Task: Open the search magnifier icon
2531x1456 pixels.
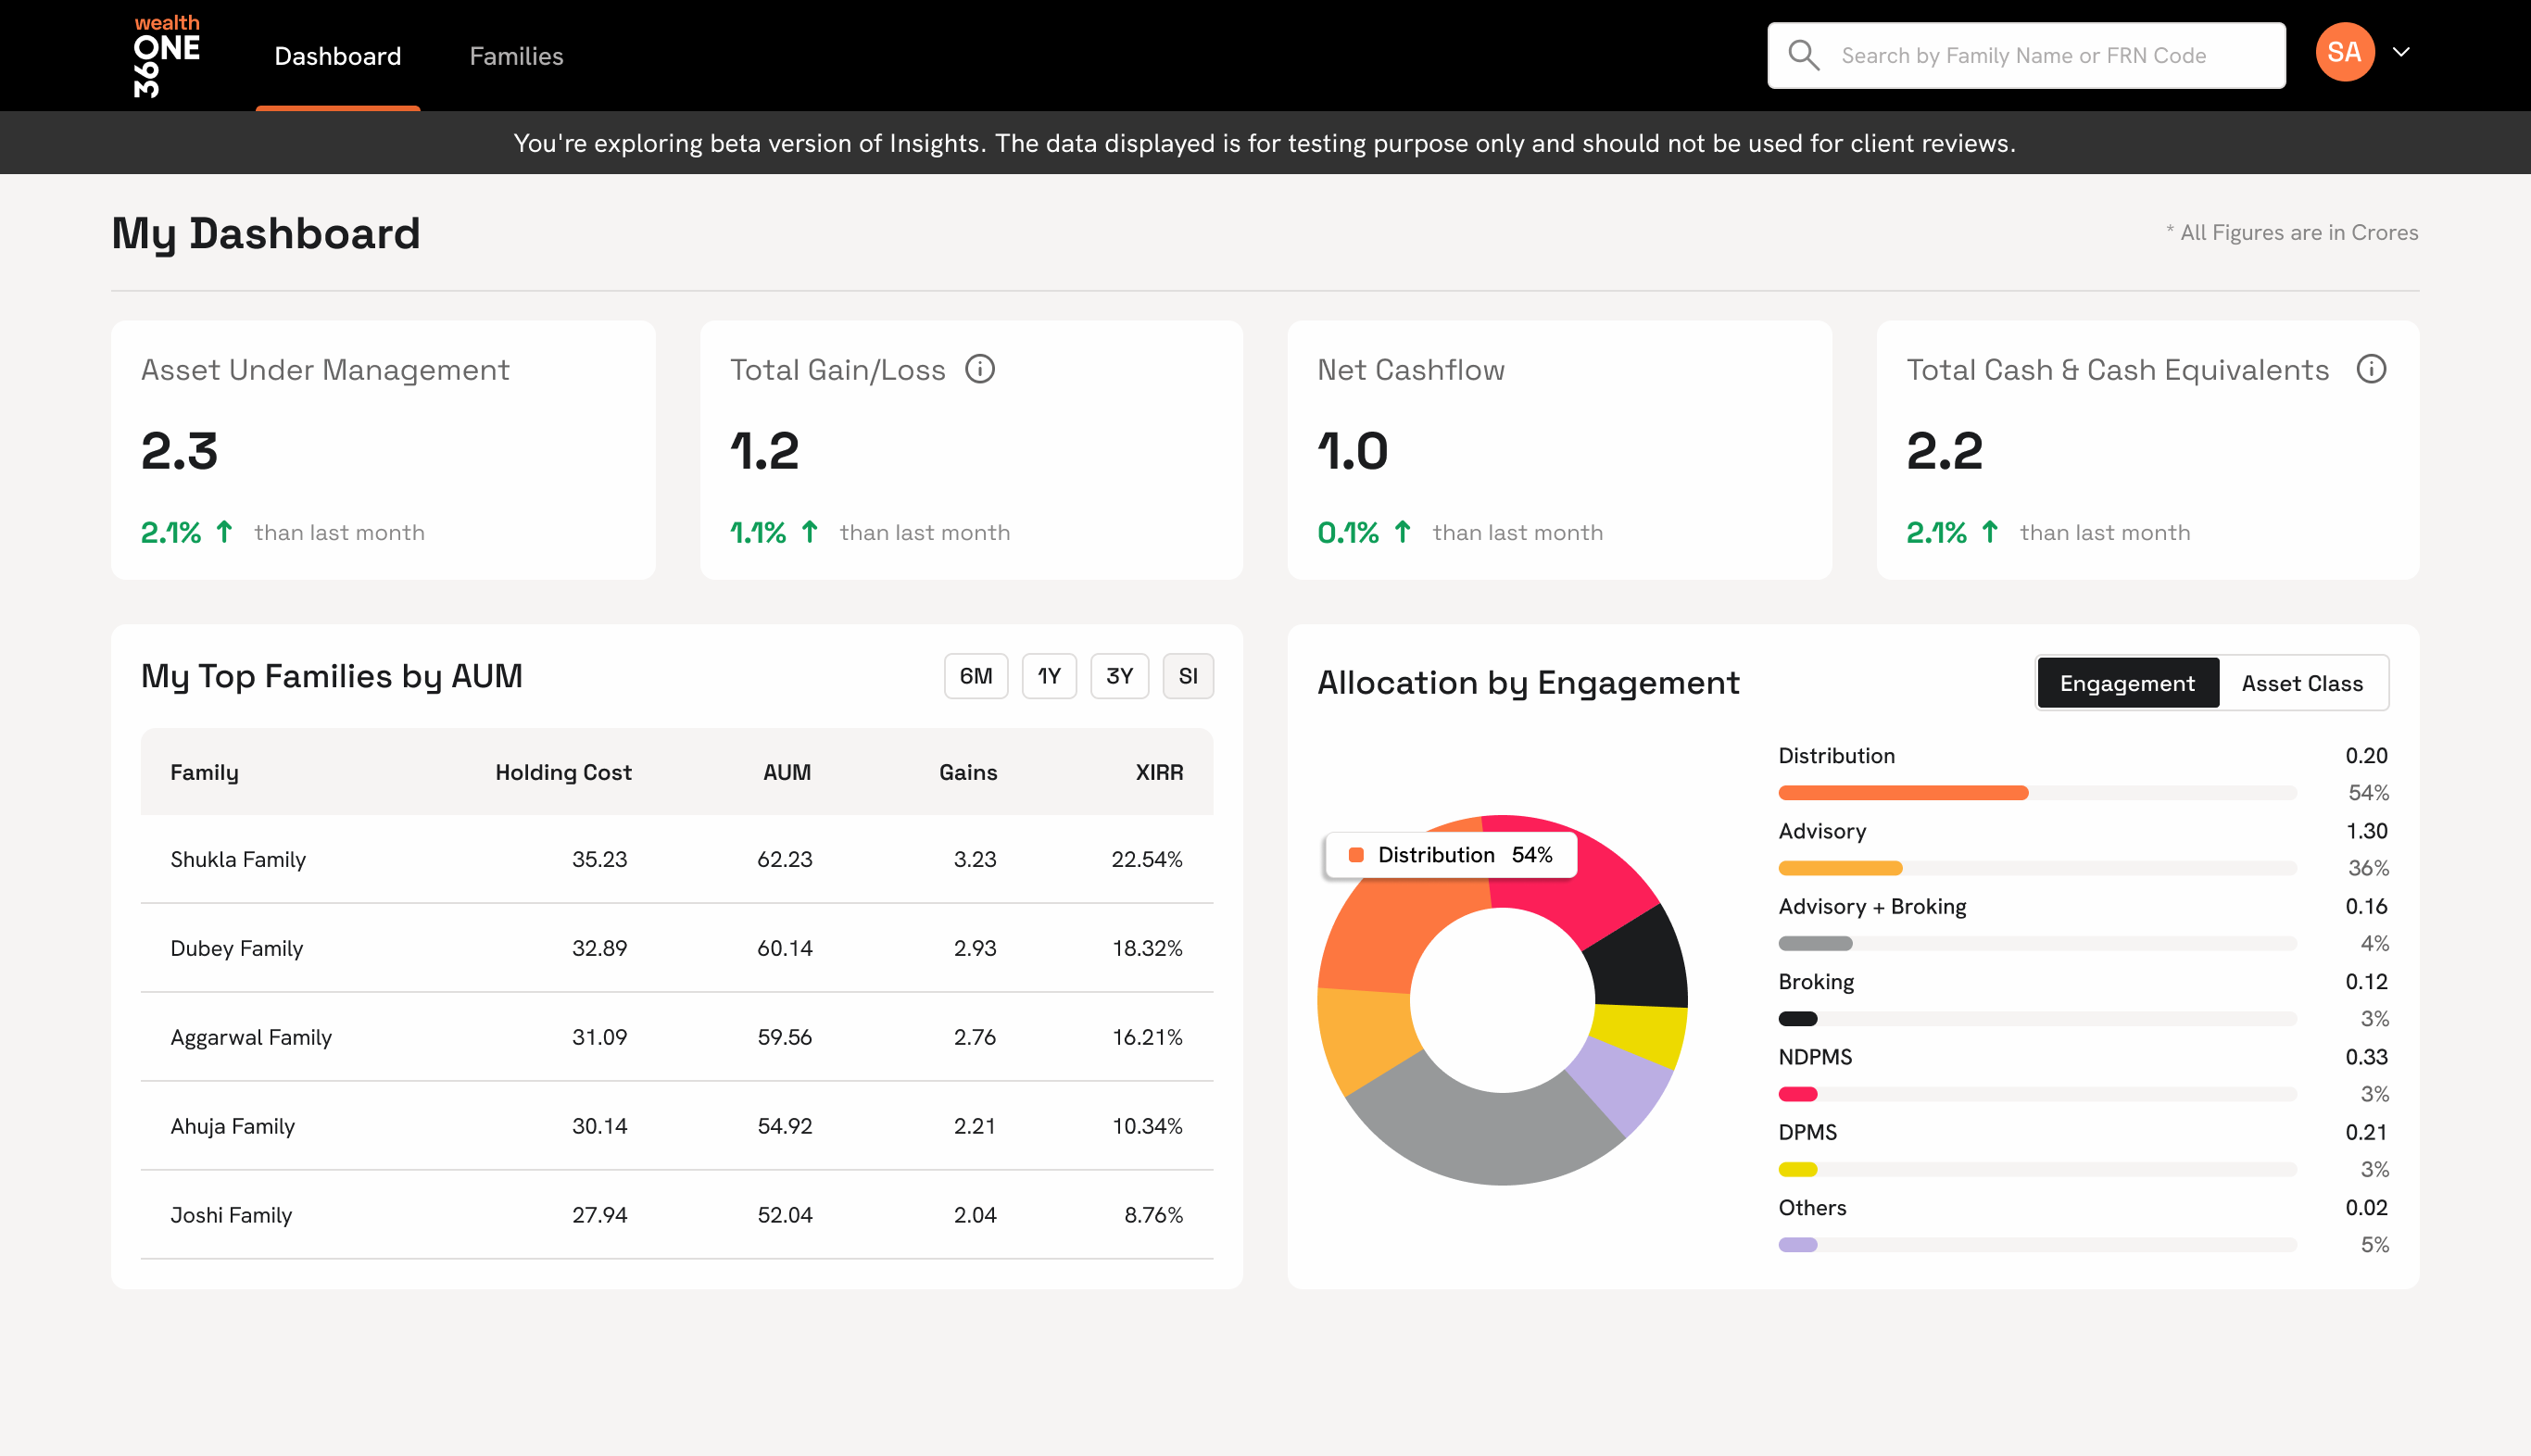Action: (1804, 54)
